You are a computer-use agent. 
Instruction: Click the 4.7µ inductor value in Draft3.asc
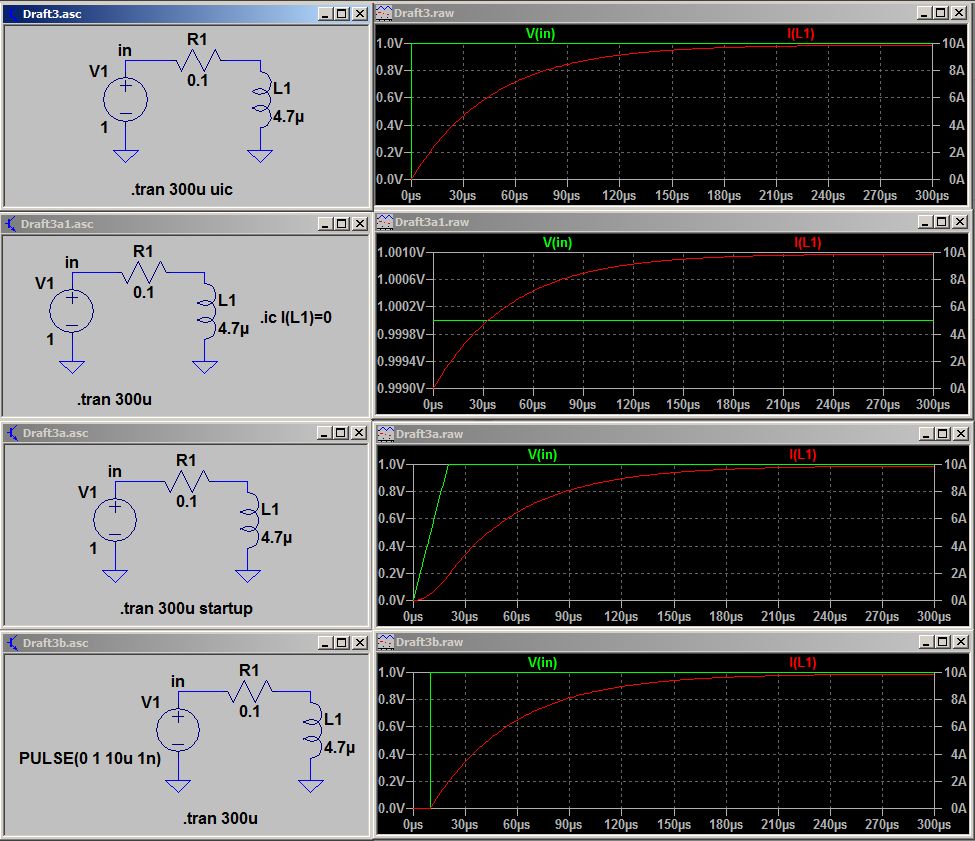point(289,116)
